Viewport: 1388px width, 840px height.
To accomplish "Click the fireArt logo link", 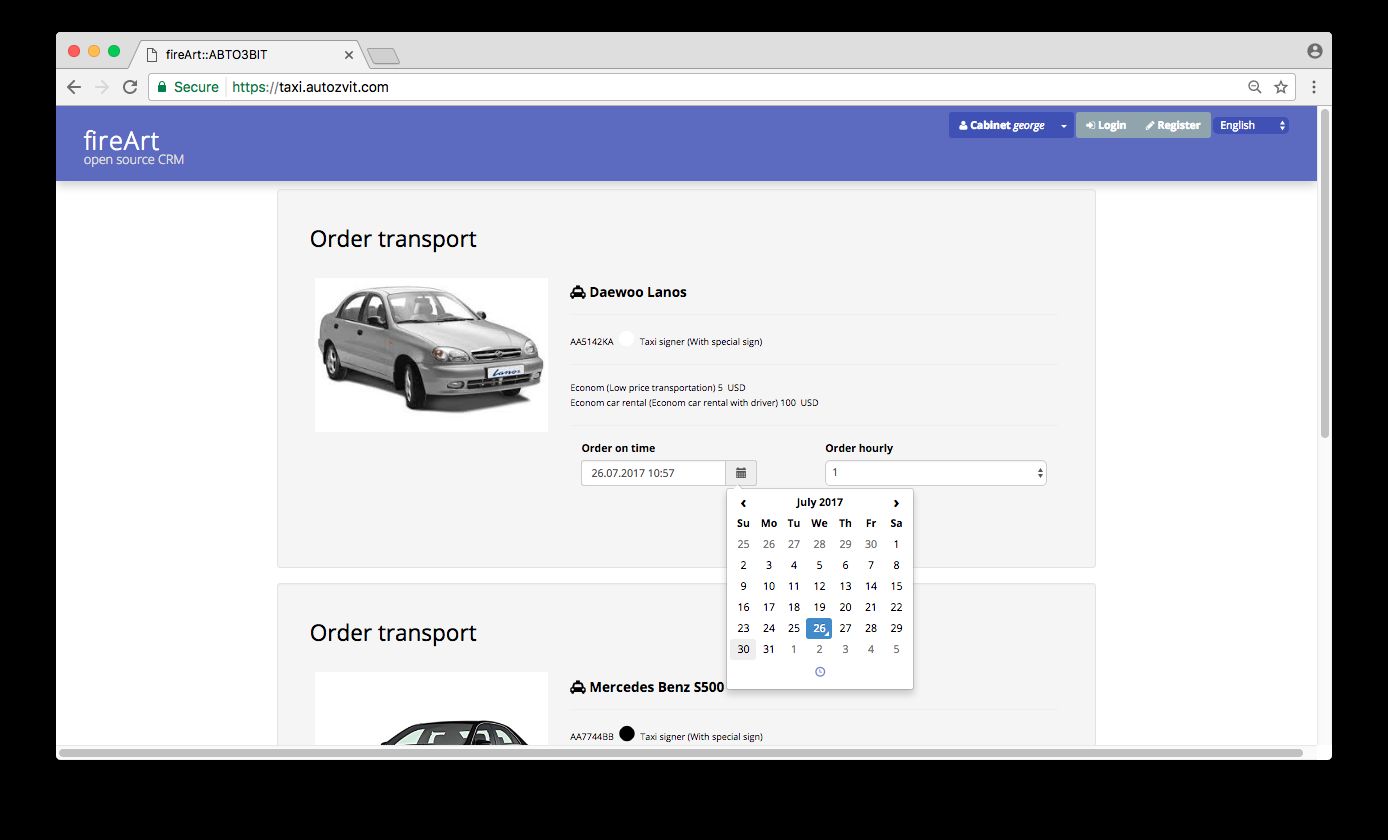I will pos(122,141).
